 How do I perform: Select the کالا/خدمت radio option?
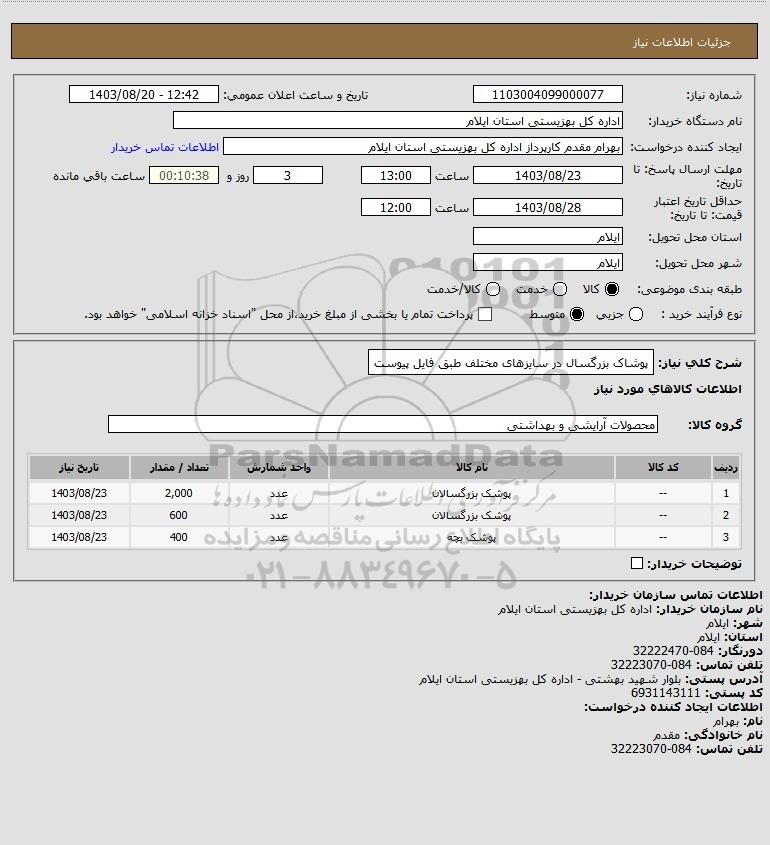[492, 289]
